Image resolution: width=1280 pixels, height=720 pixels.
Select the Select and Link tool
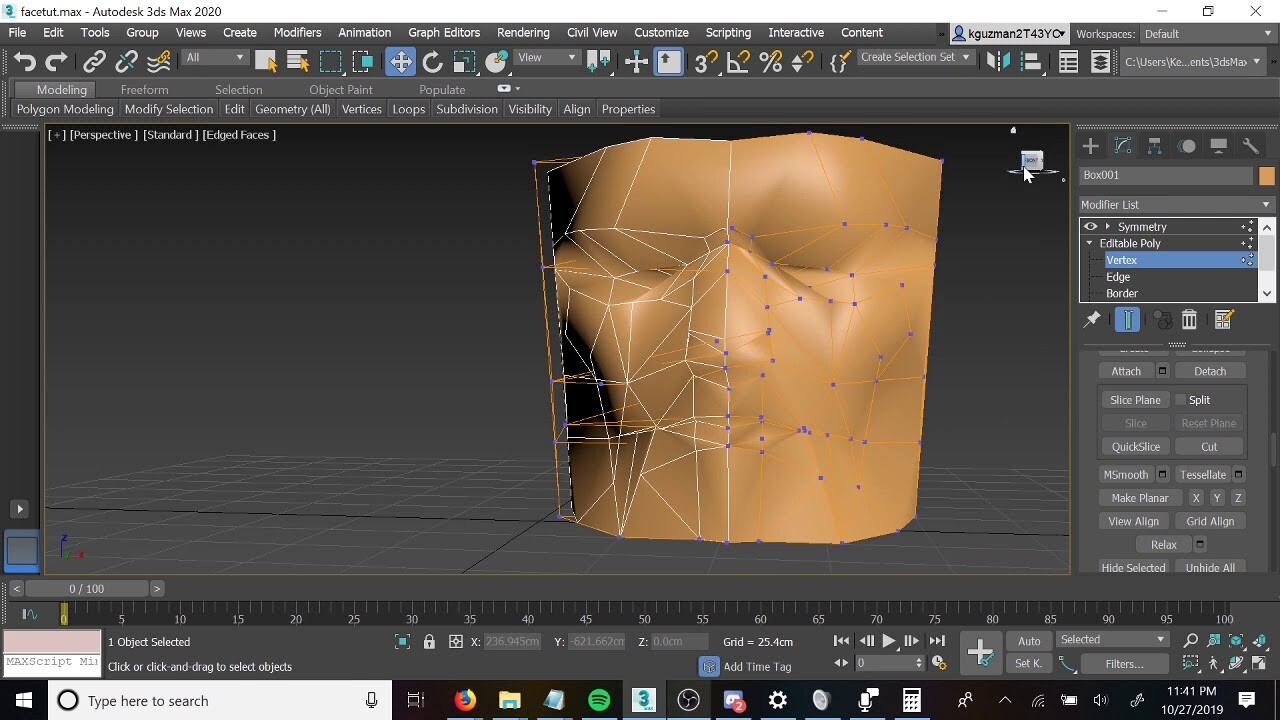(94, 62)
